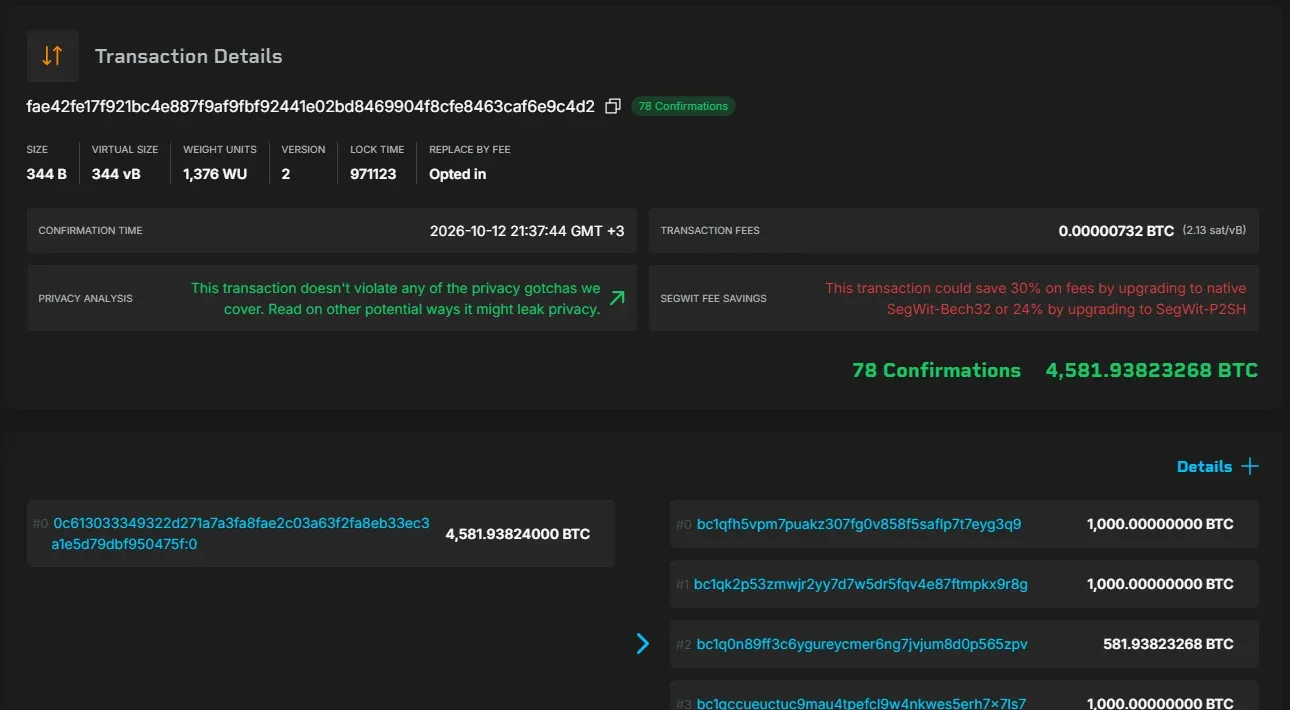This screenshot has width=1290, height=710.
Task: Click the Details link
Action: point(1204,467)
